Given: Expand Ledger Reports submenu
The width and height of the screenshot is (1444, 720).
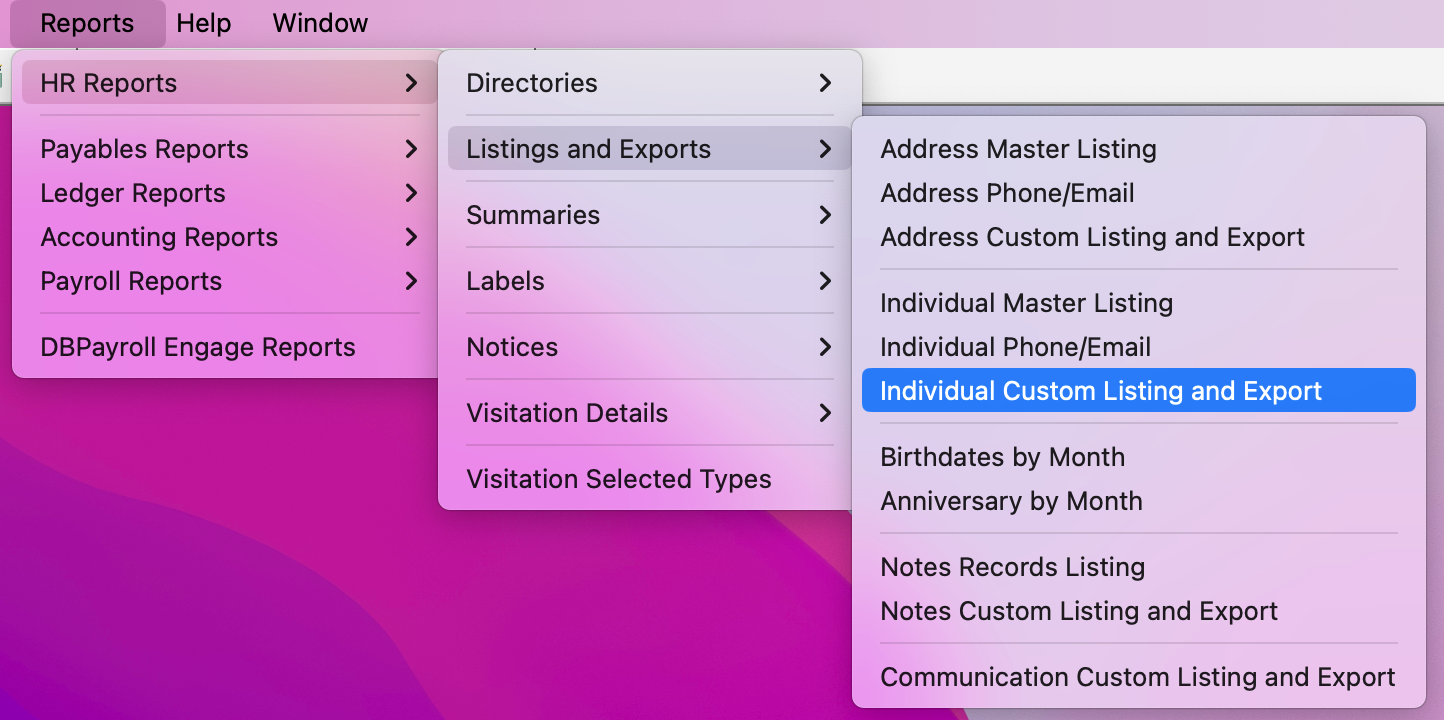Looking at the screenshot, I should (228, 193).
